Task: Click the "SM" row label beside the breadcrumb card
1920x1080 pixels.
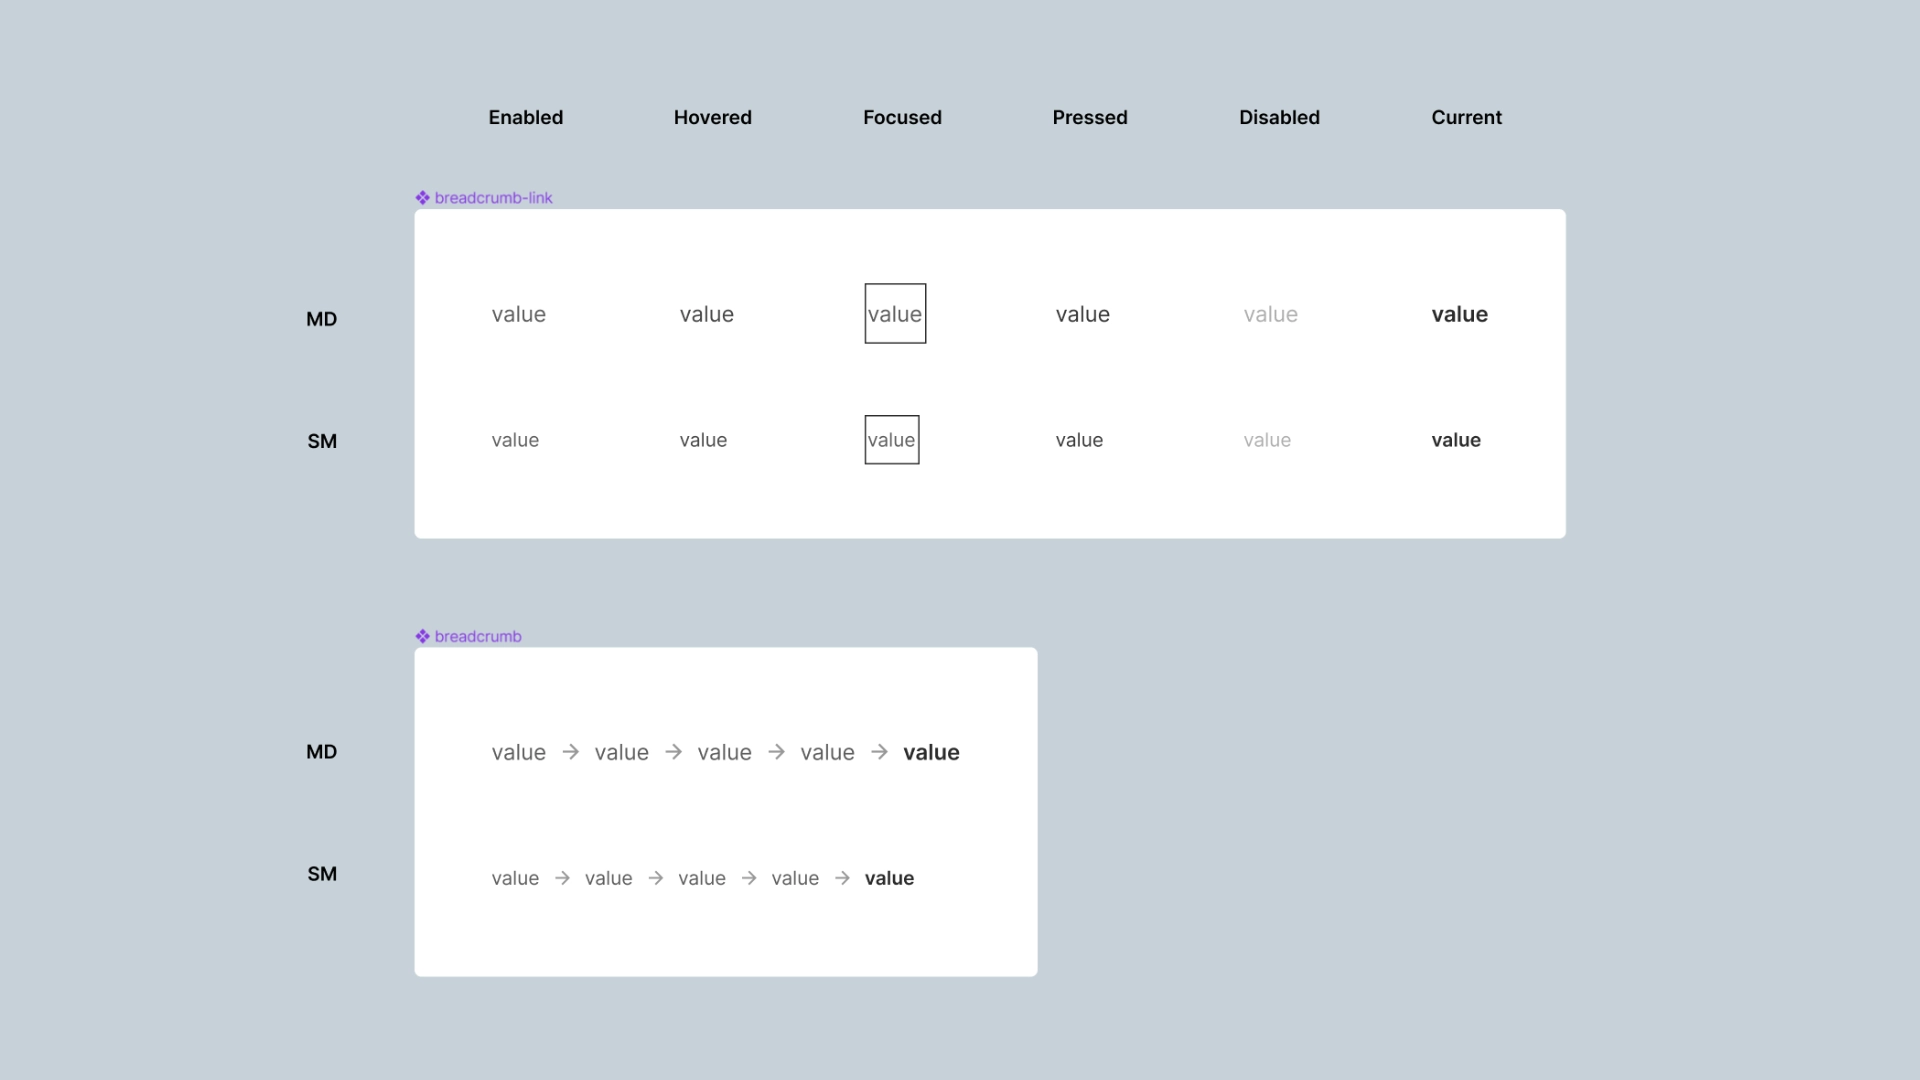Action: [321, 873]
